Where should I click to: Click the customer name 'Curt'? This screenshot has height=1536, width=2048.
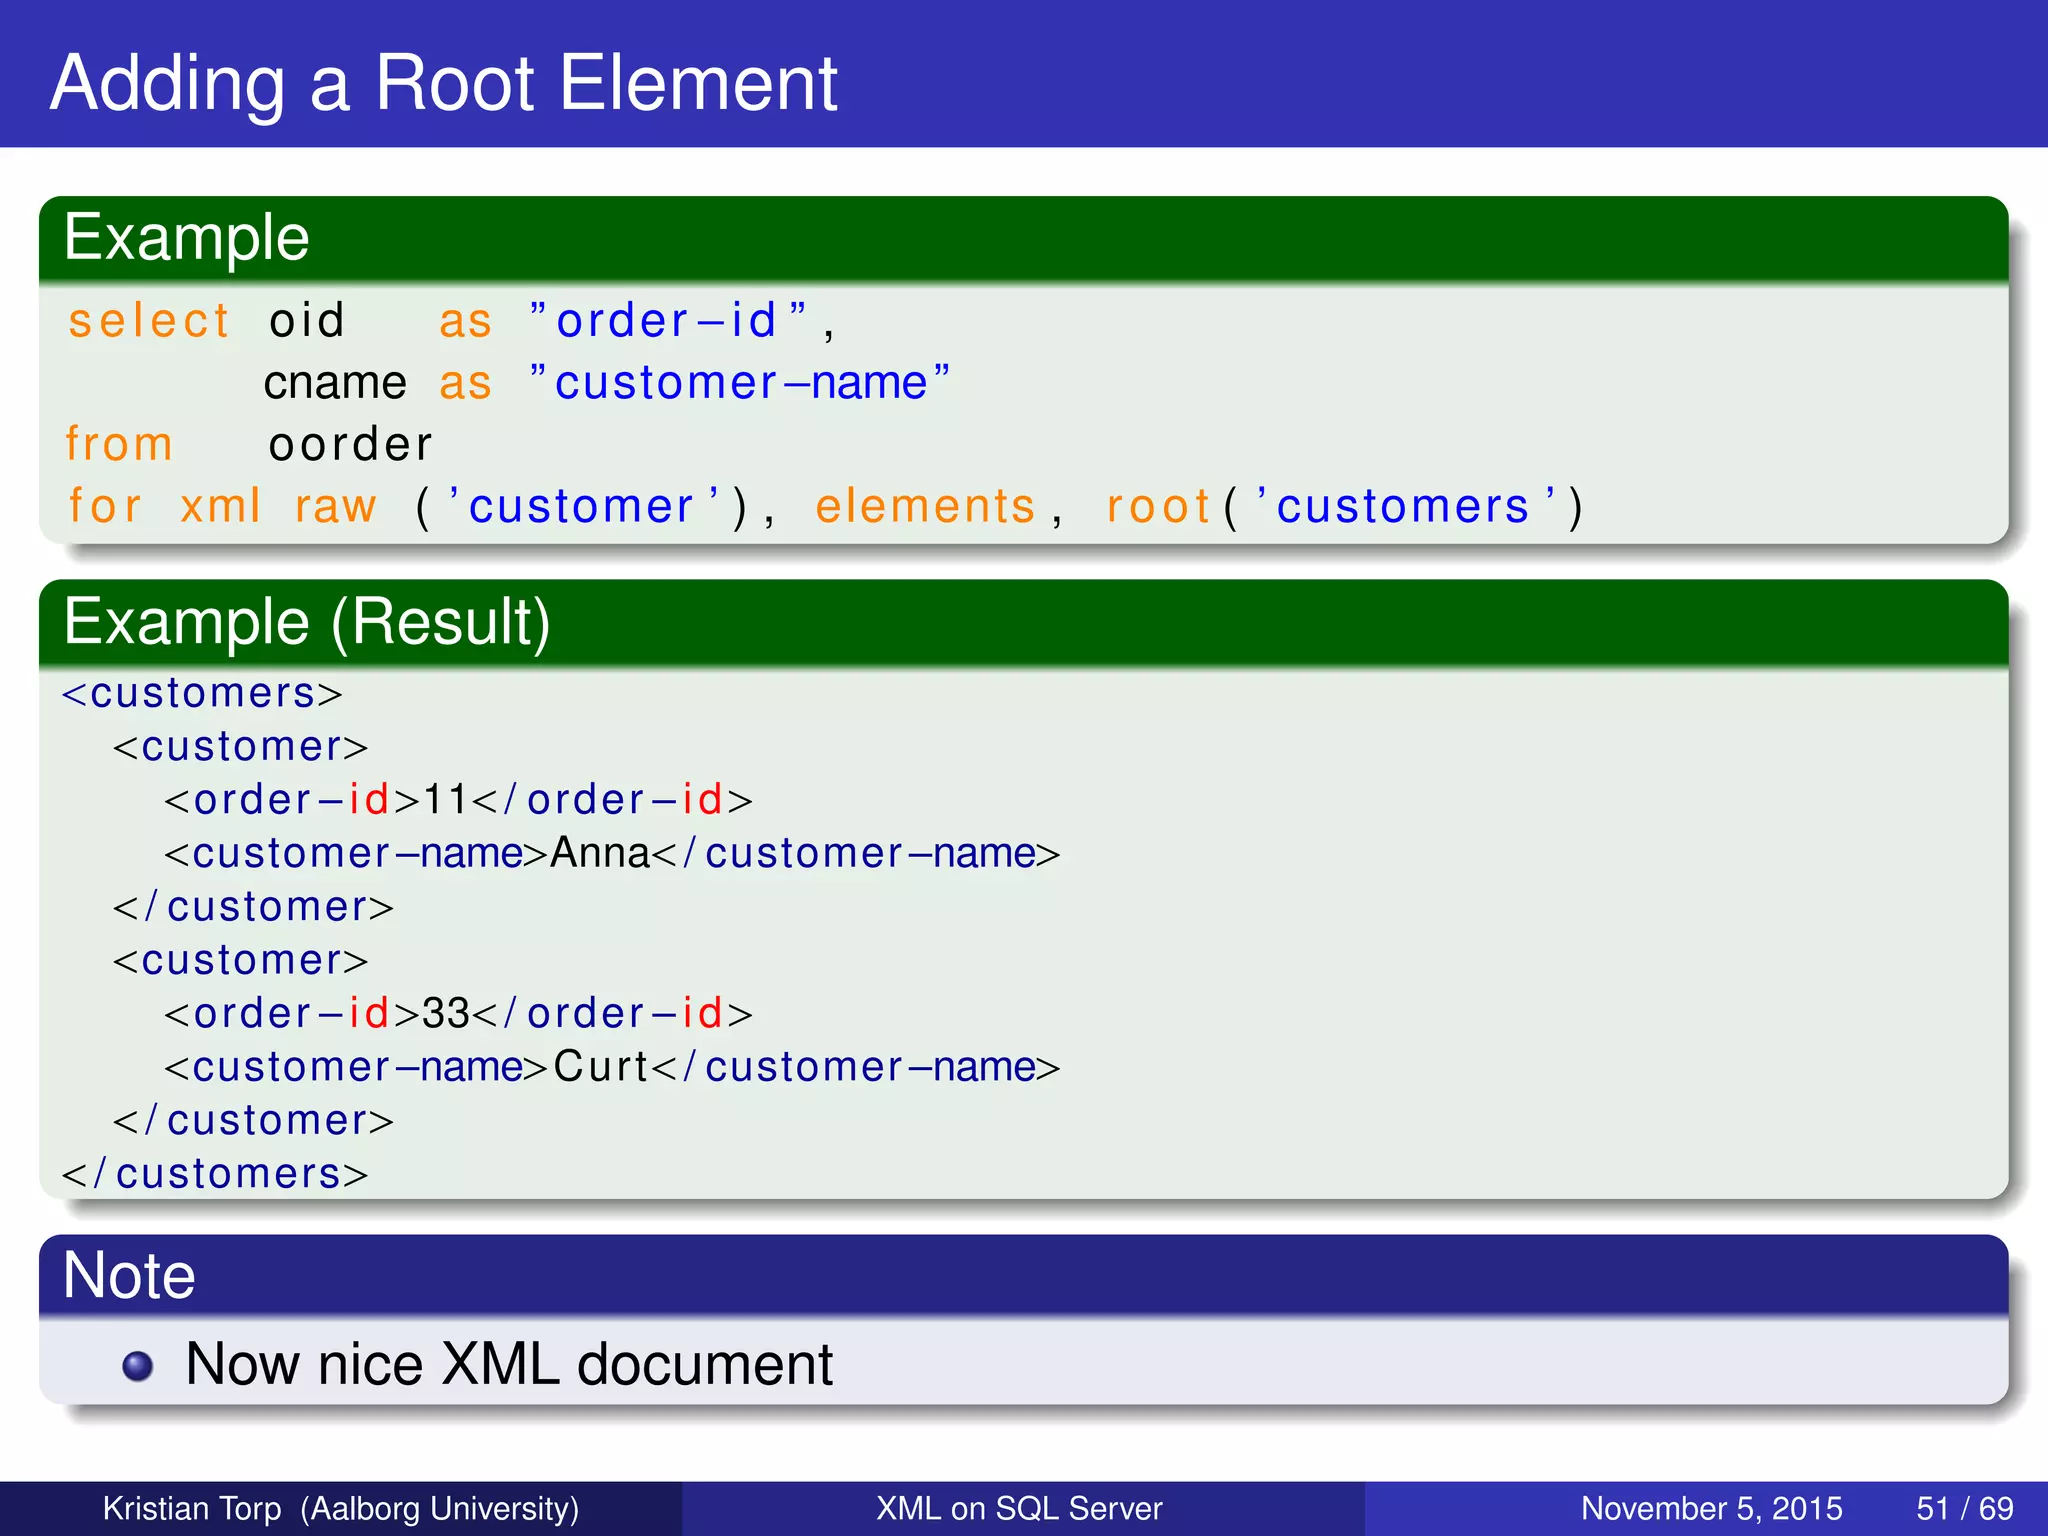600,1067
